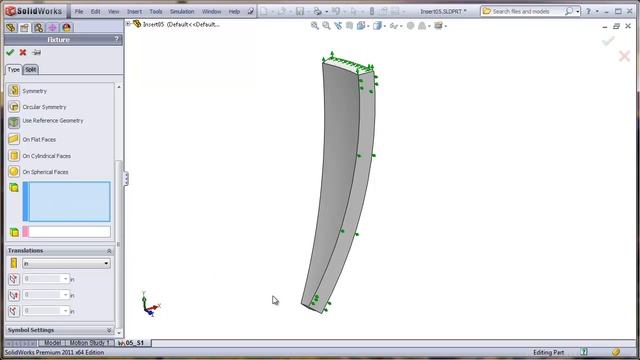640x360 pixels.
Task: Open Fixture panel help question mark
Action: pyautogui.click(x=116, y=39)
